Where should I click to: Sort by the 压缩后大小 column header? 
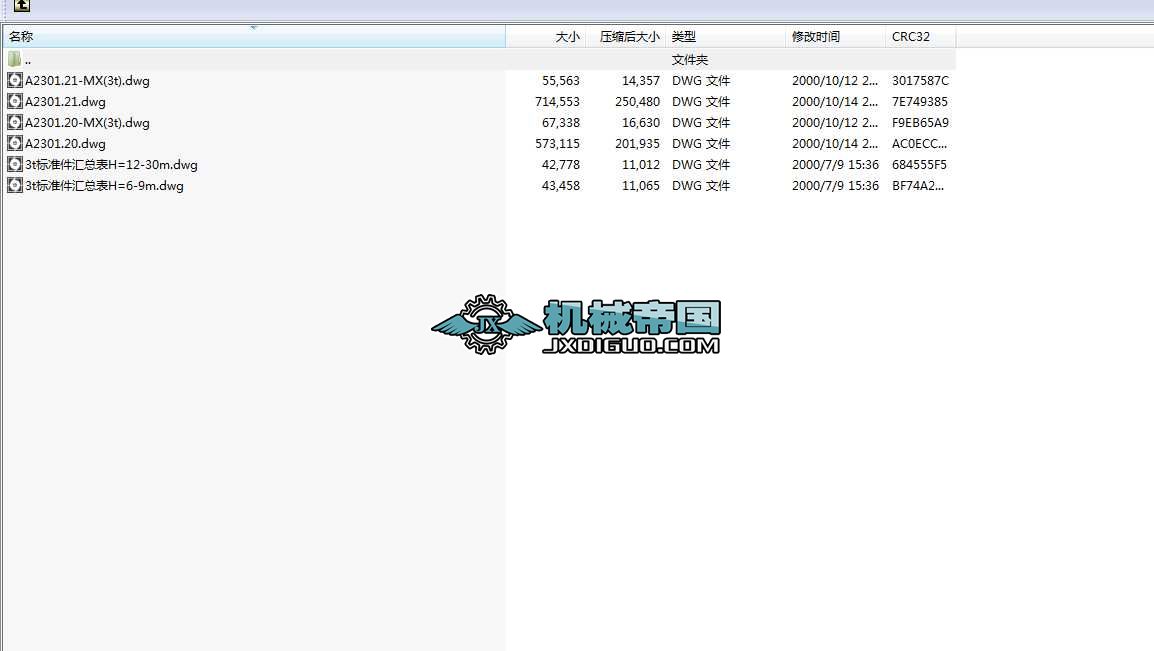tap(628, 36)
